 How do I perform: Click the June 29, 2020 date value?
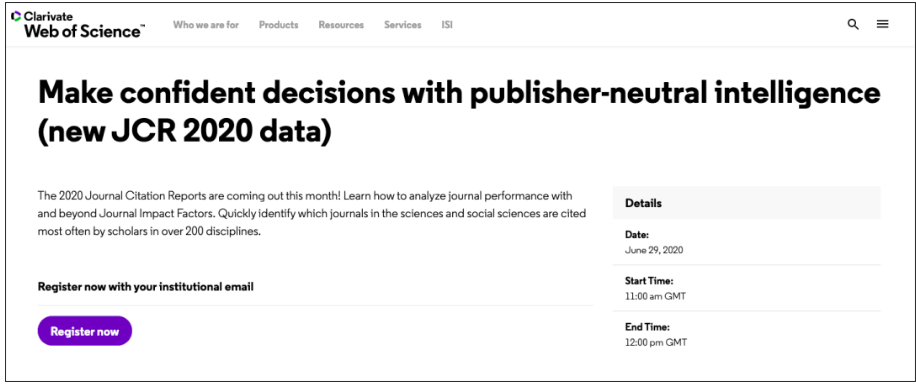[x=654, y=250]
